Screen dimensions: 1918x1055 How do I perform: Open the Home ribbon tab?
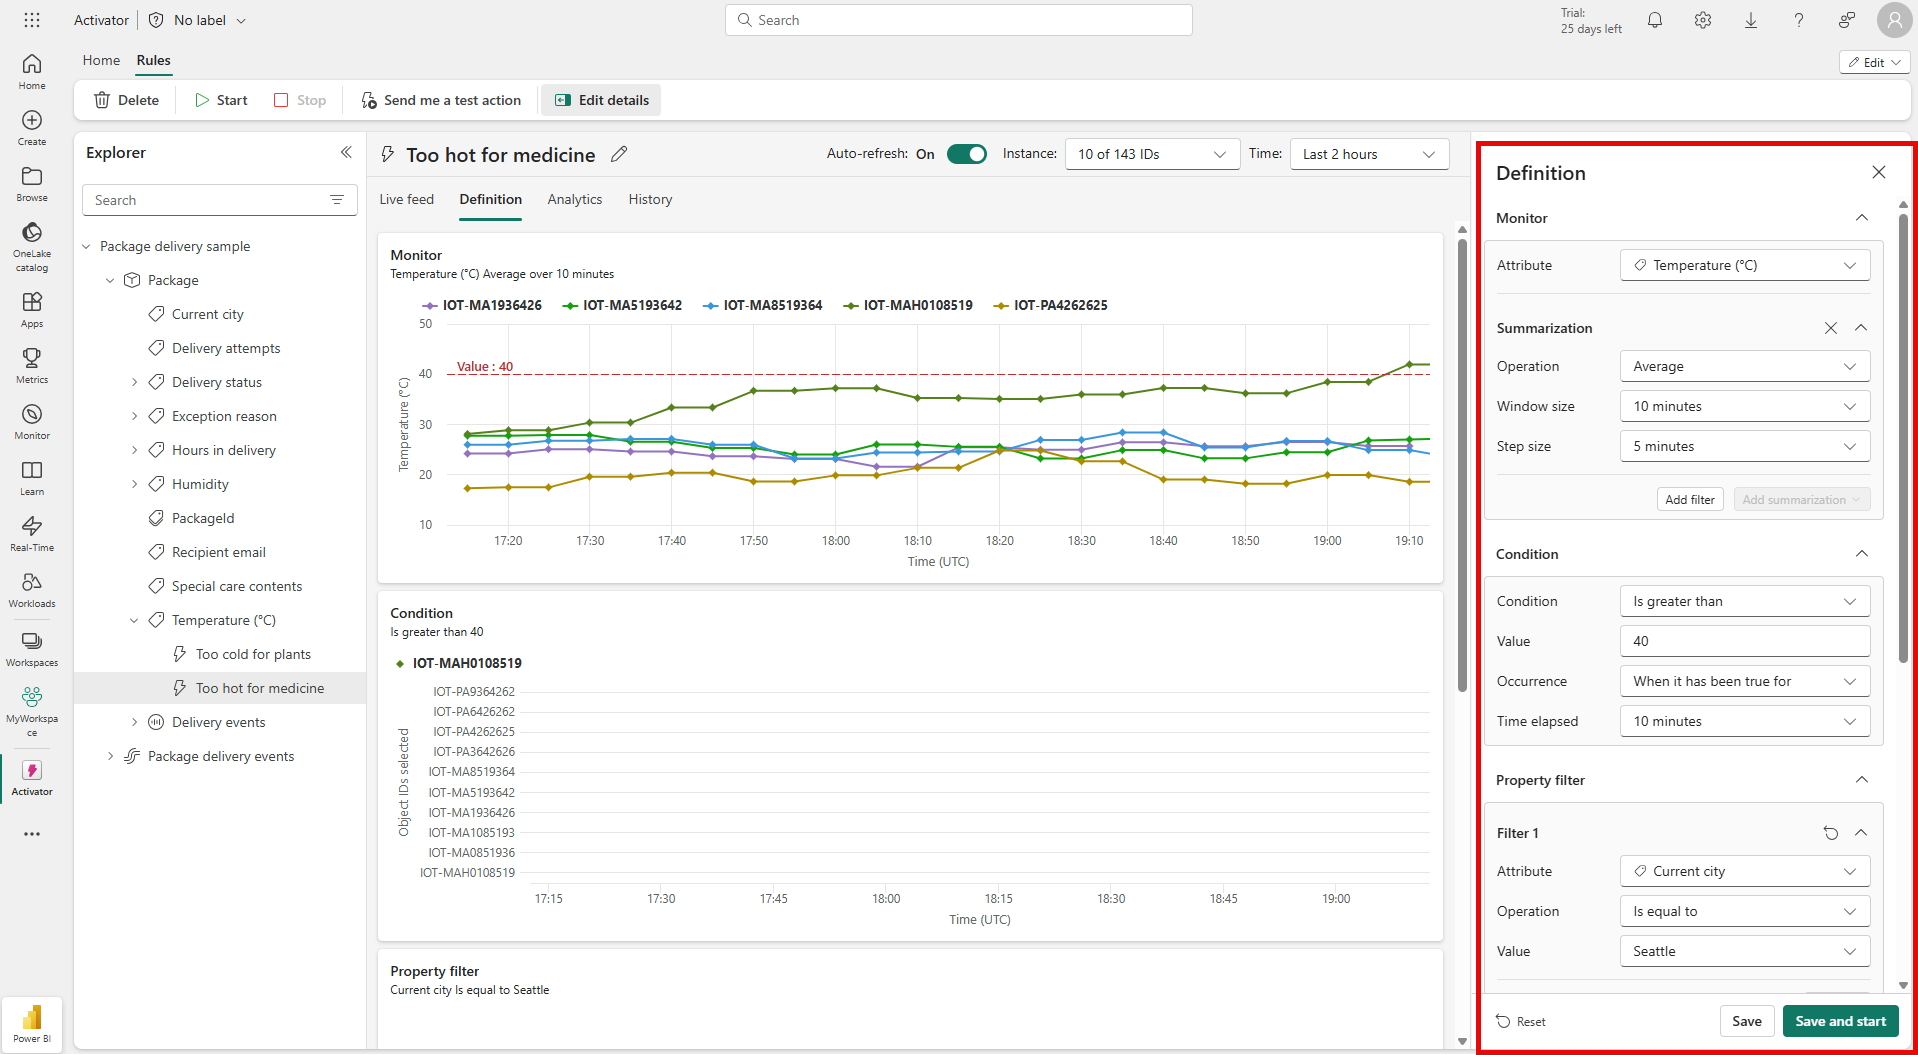[x=101, y=60]
